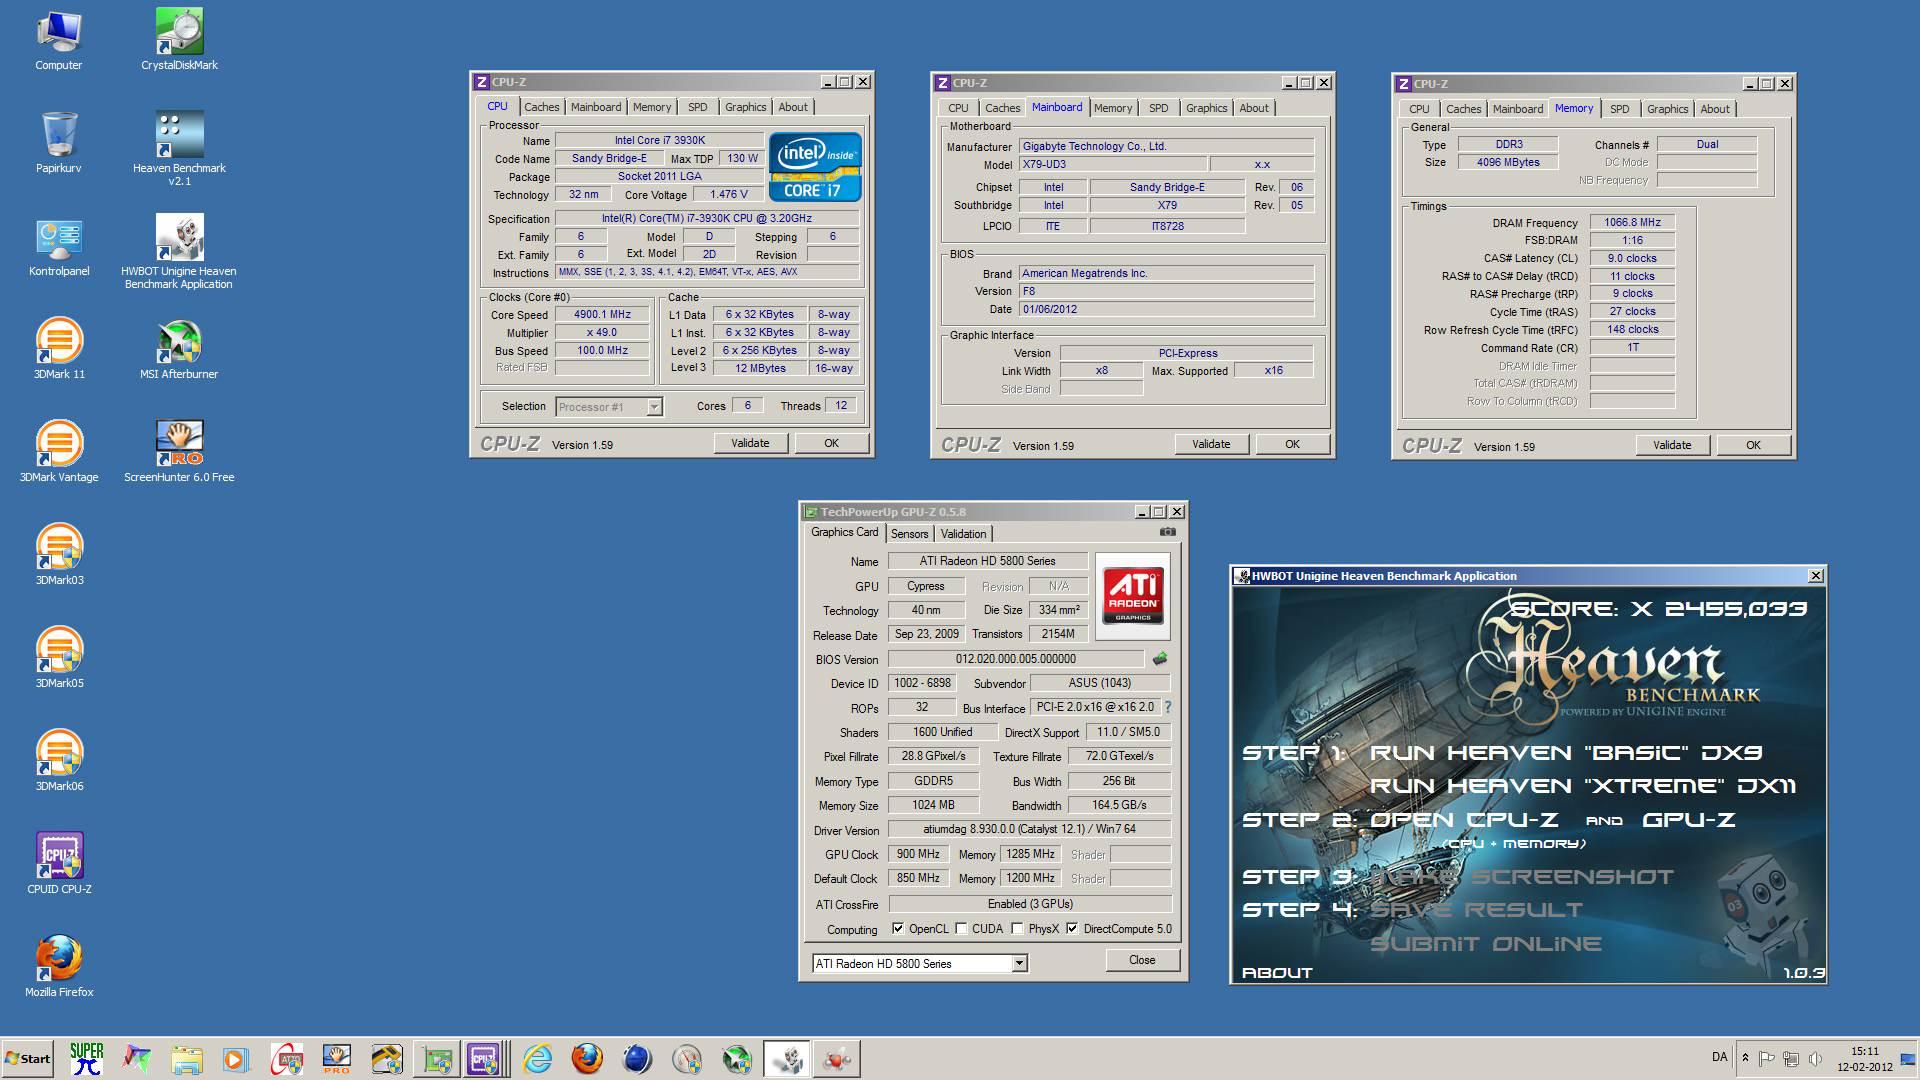Toggle the CUDA checkbox in GPU-Z
Image resolution: width=1920 pixels, height=1080 pixels.
point(961,929)
